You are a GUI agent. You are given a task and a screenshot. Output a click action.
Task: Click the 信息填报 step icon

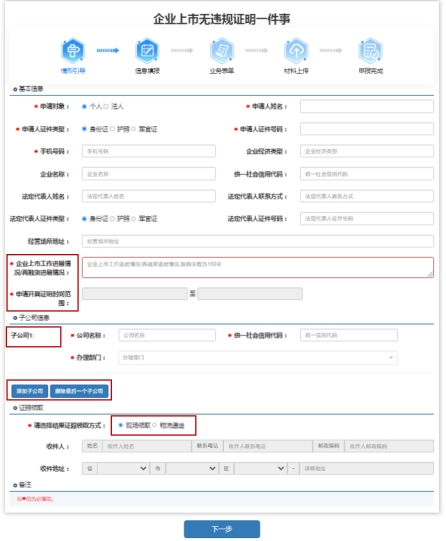click(147, 51)
